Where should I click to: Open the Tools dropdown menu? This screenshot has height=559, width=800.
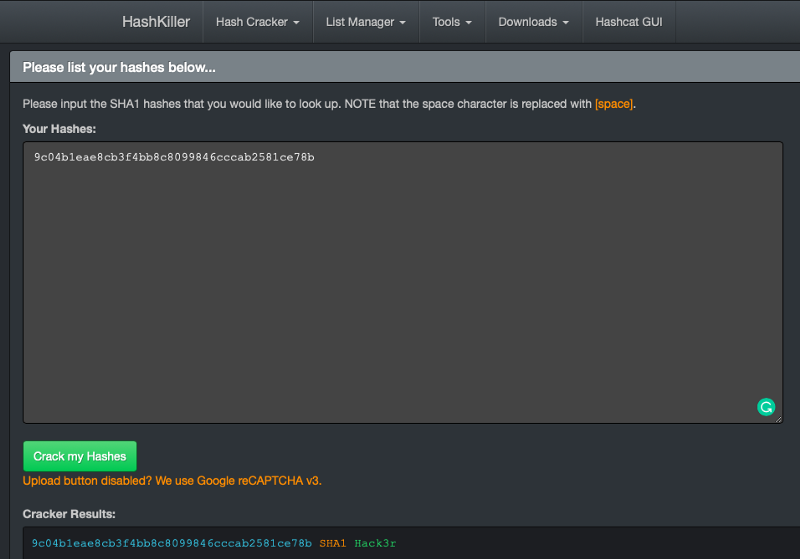coord(452,22)
